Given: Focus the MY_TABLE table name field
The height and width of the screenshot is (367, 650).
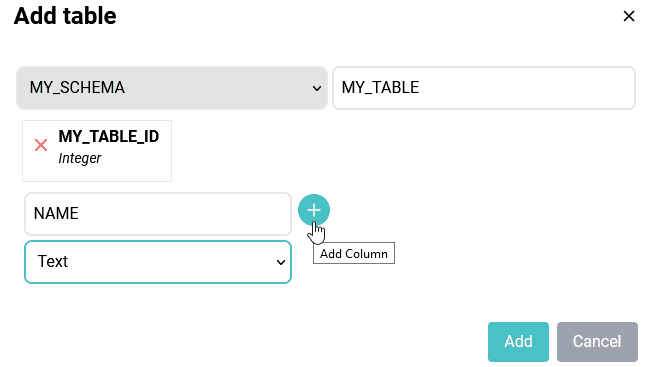Looking at the screenshot, I should point(484,88).
